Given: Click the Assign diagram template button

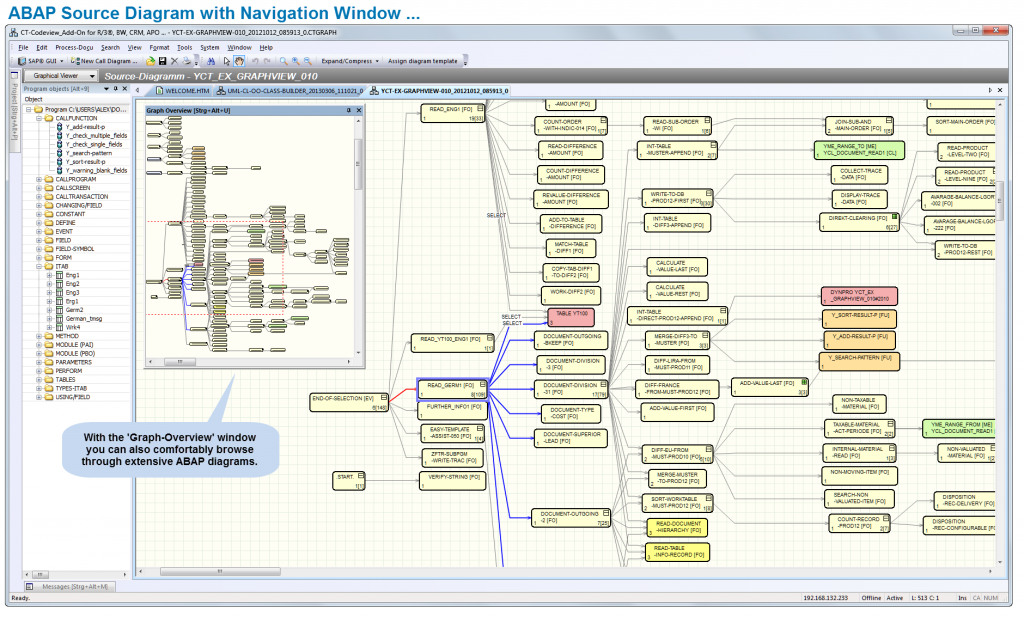Looking at the screenshot, I should [423, 61].
